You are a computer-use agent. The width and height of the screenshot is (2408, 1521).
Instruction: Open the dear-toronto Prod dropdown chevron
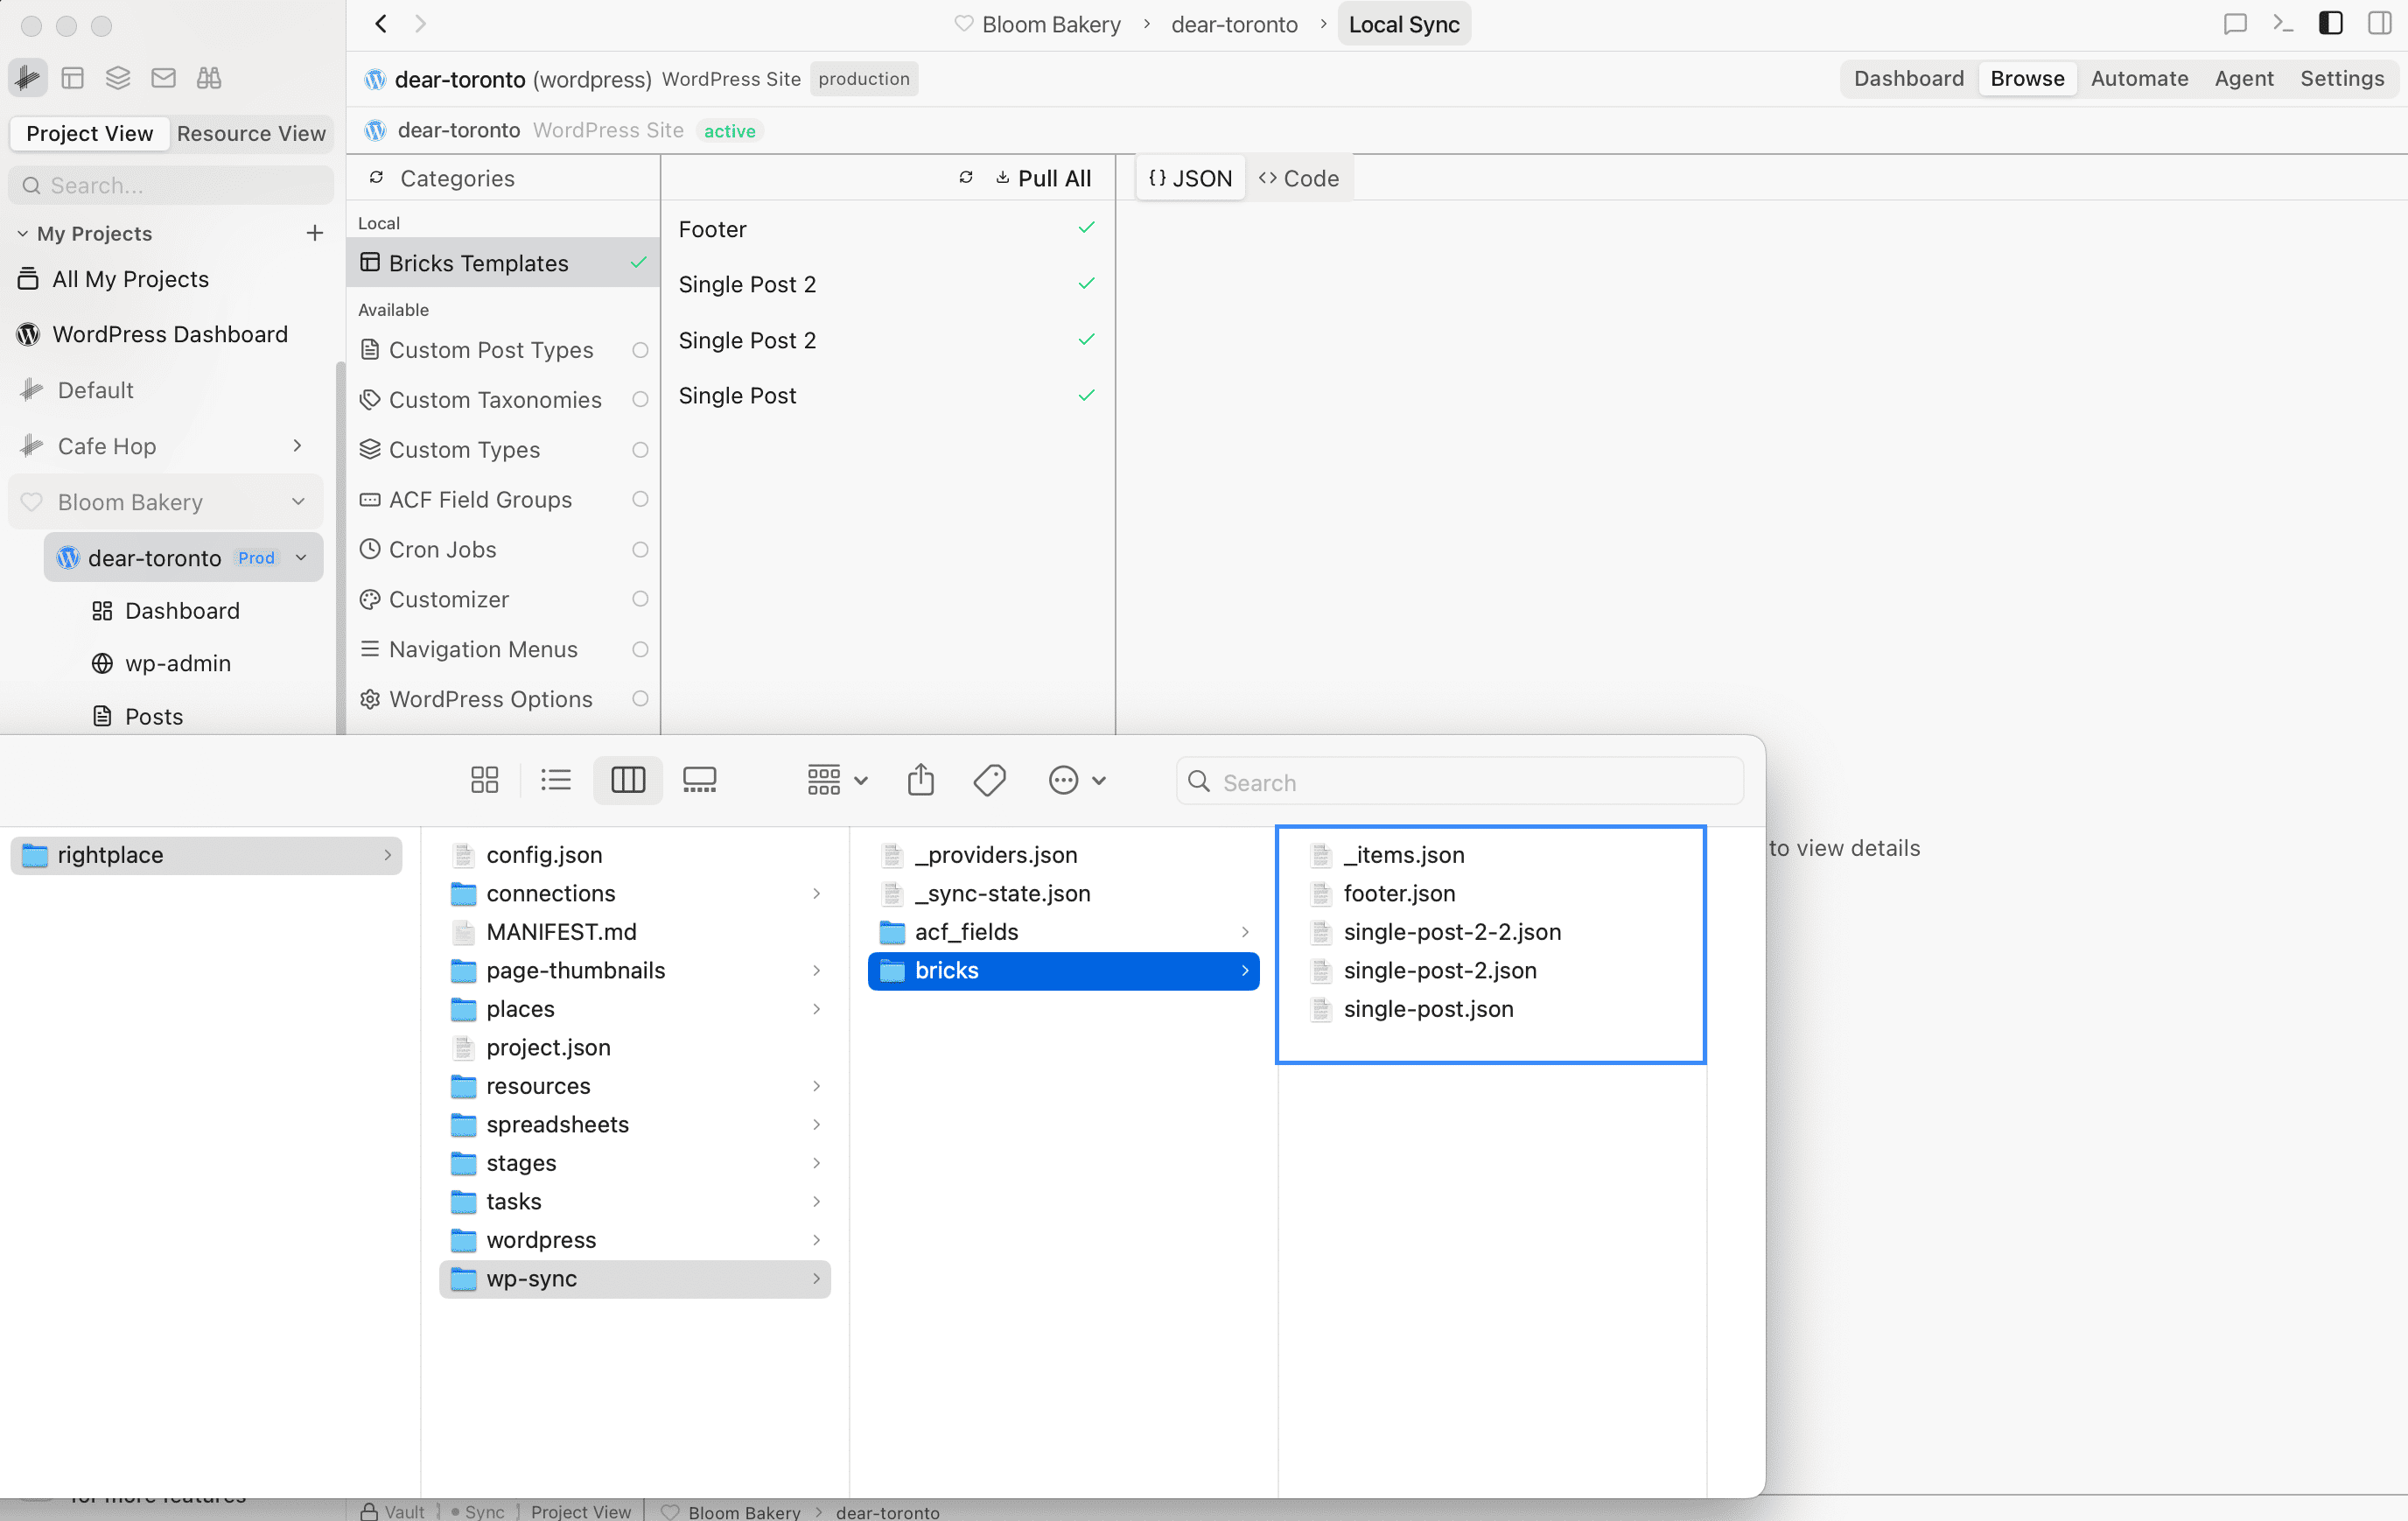tap(301, 557)
